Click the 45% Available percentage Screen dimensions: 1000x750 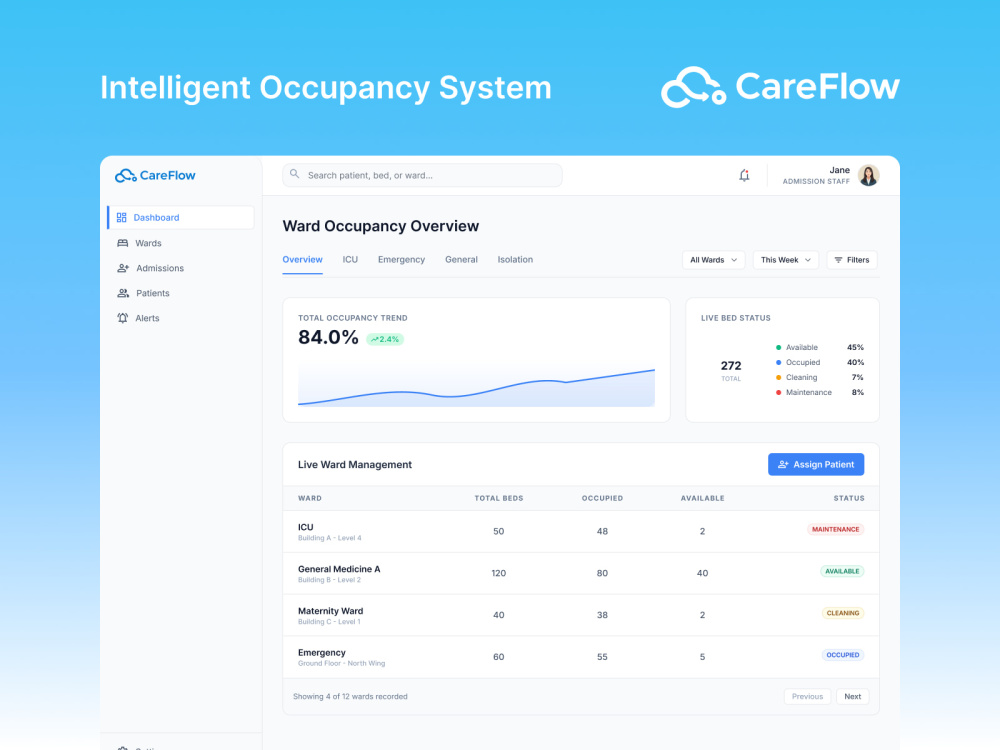tap(855, 348)
